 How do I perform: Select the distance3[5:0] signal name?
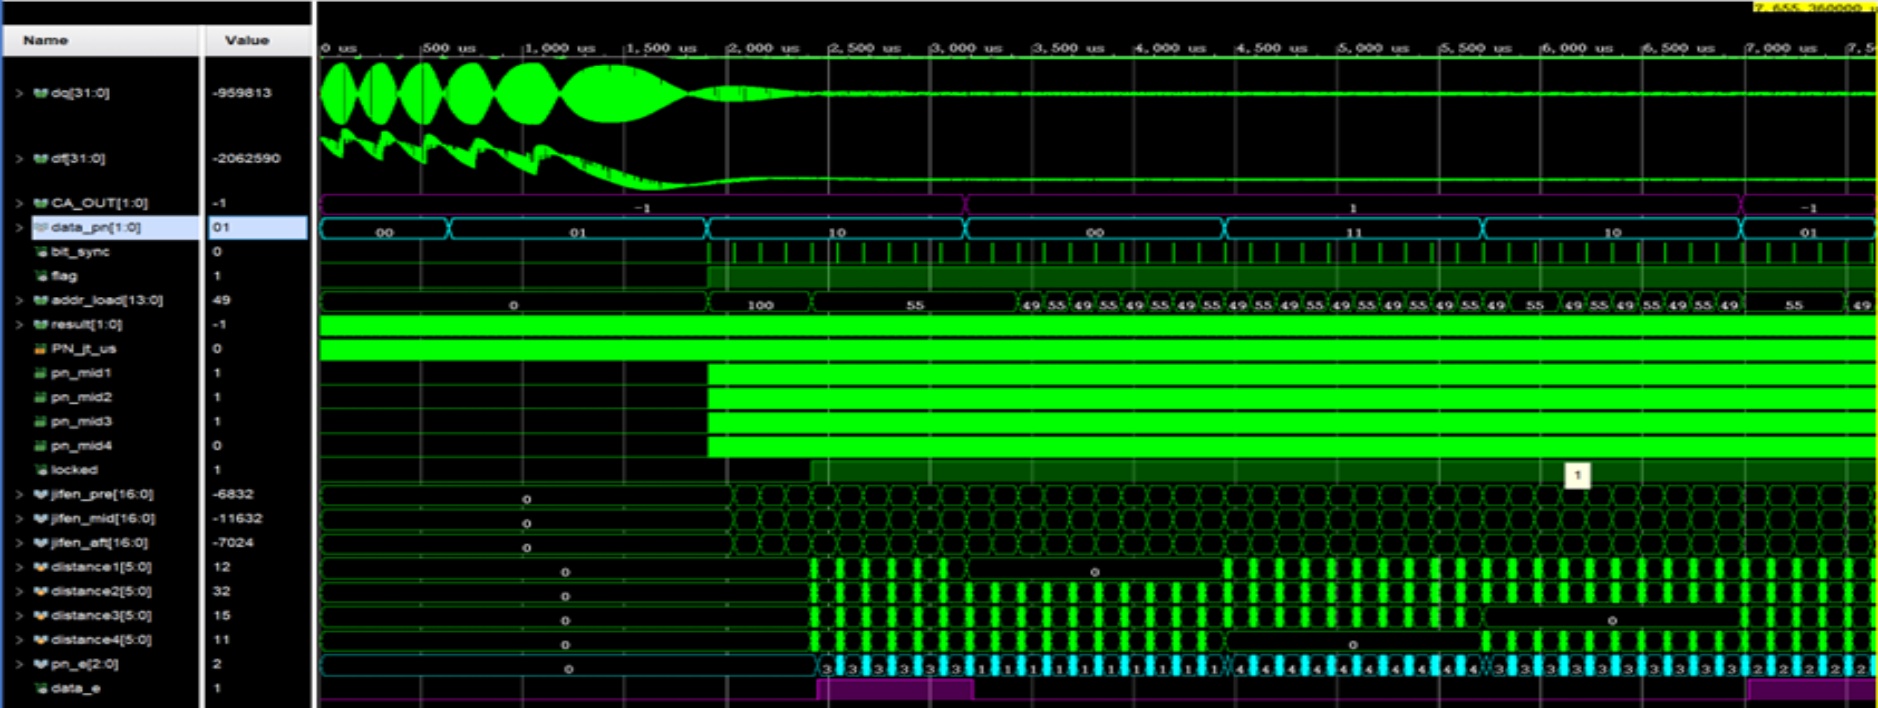(x=101, y=616)
